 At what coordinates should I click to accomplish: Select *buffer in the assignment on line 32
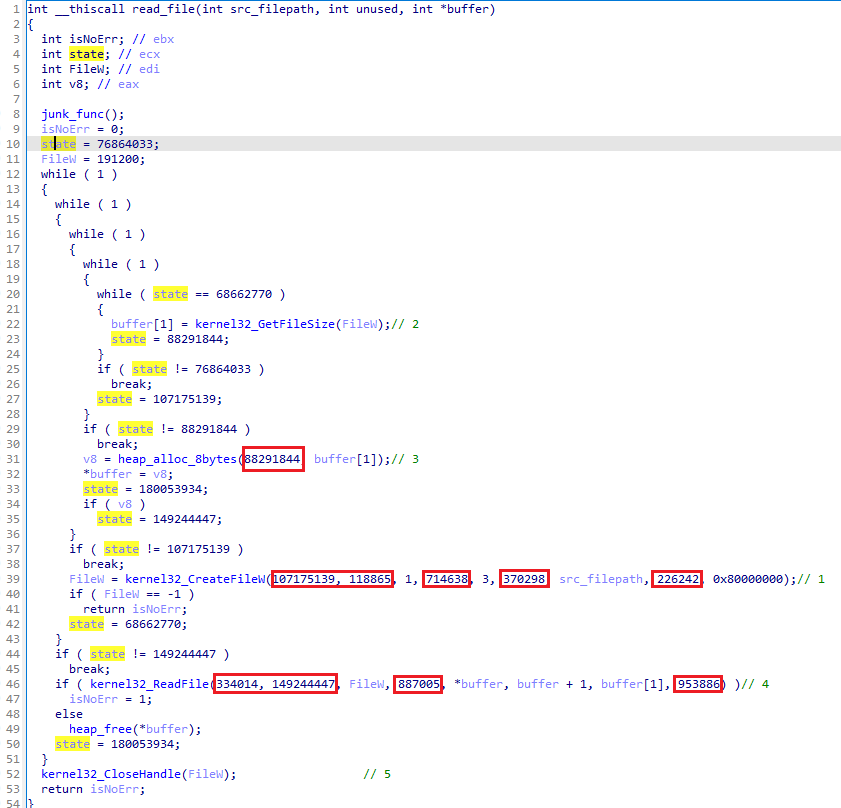107,474
